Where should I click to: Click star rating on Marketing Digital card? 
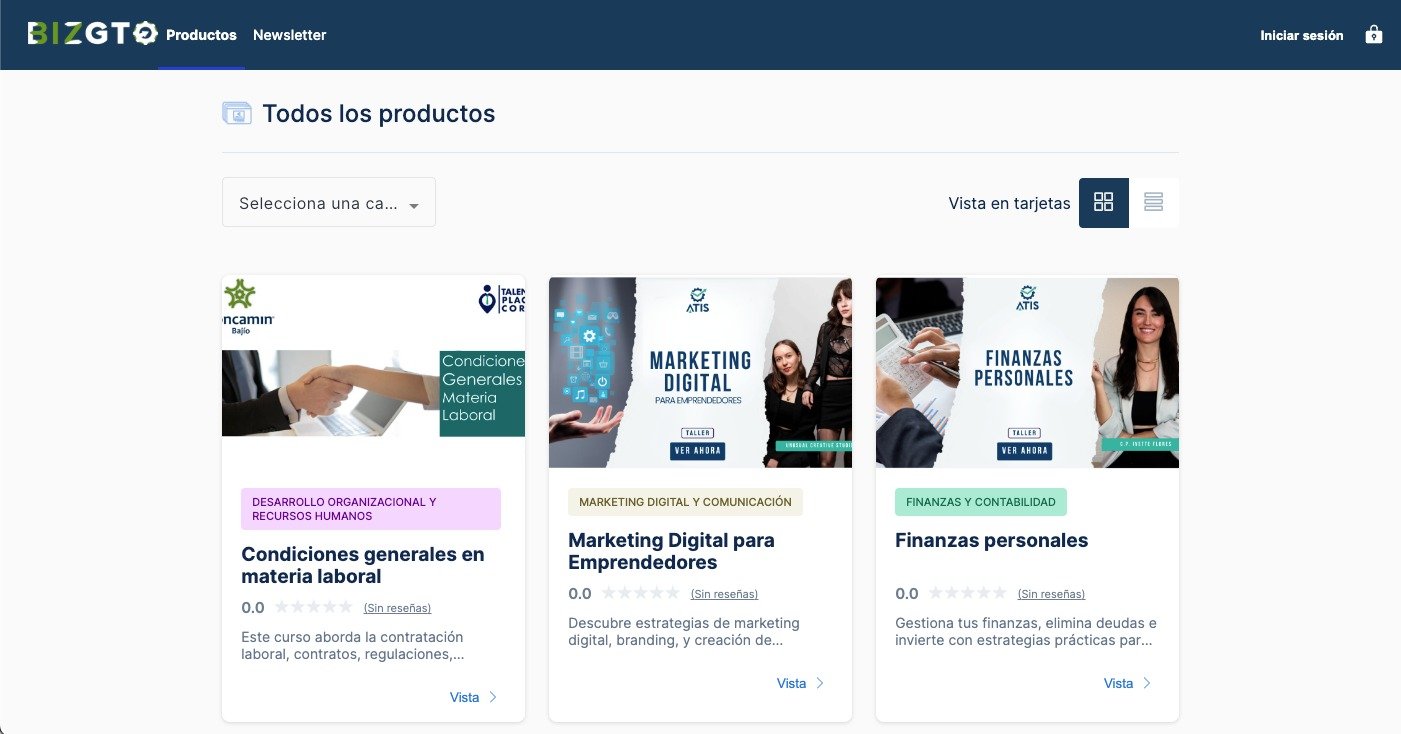(641, 593)
